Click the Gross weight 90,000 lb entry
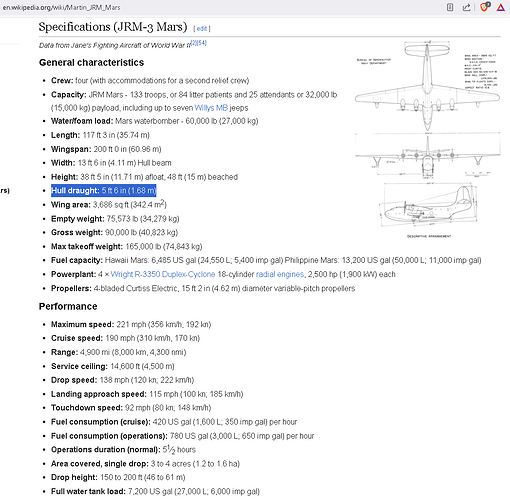Viewport: 510px width, 500px height. [114, 232]
